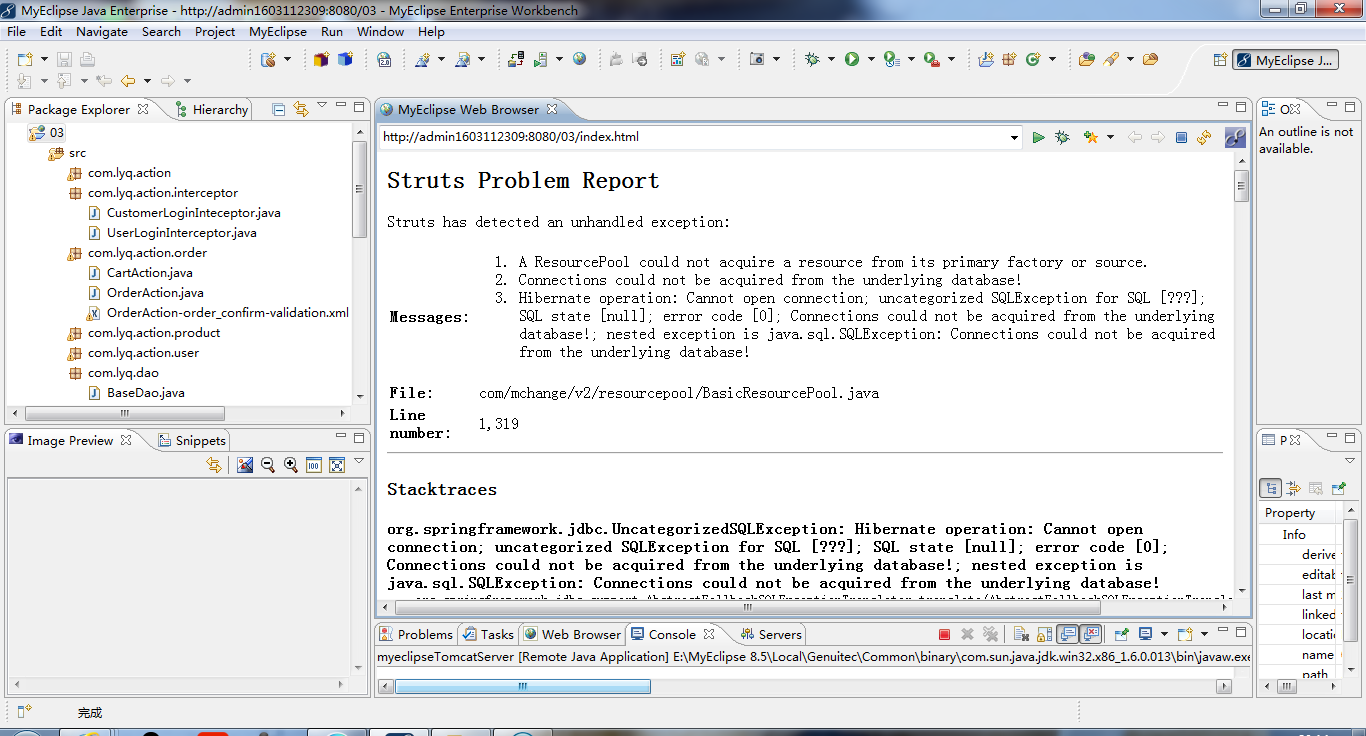
Task: Click the Deploy MyEclipse J2EE project icon
Action: point(516,60)
